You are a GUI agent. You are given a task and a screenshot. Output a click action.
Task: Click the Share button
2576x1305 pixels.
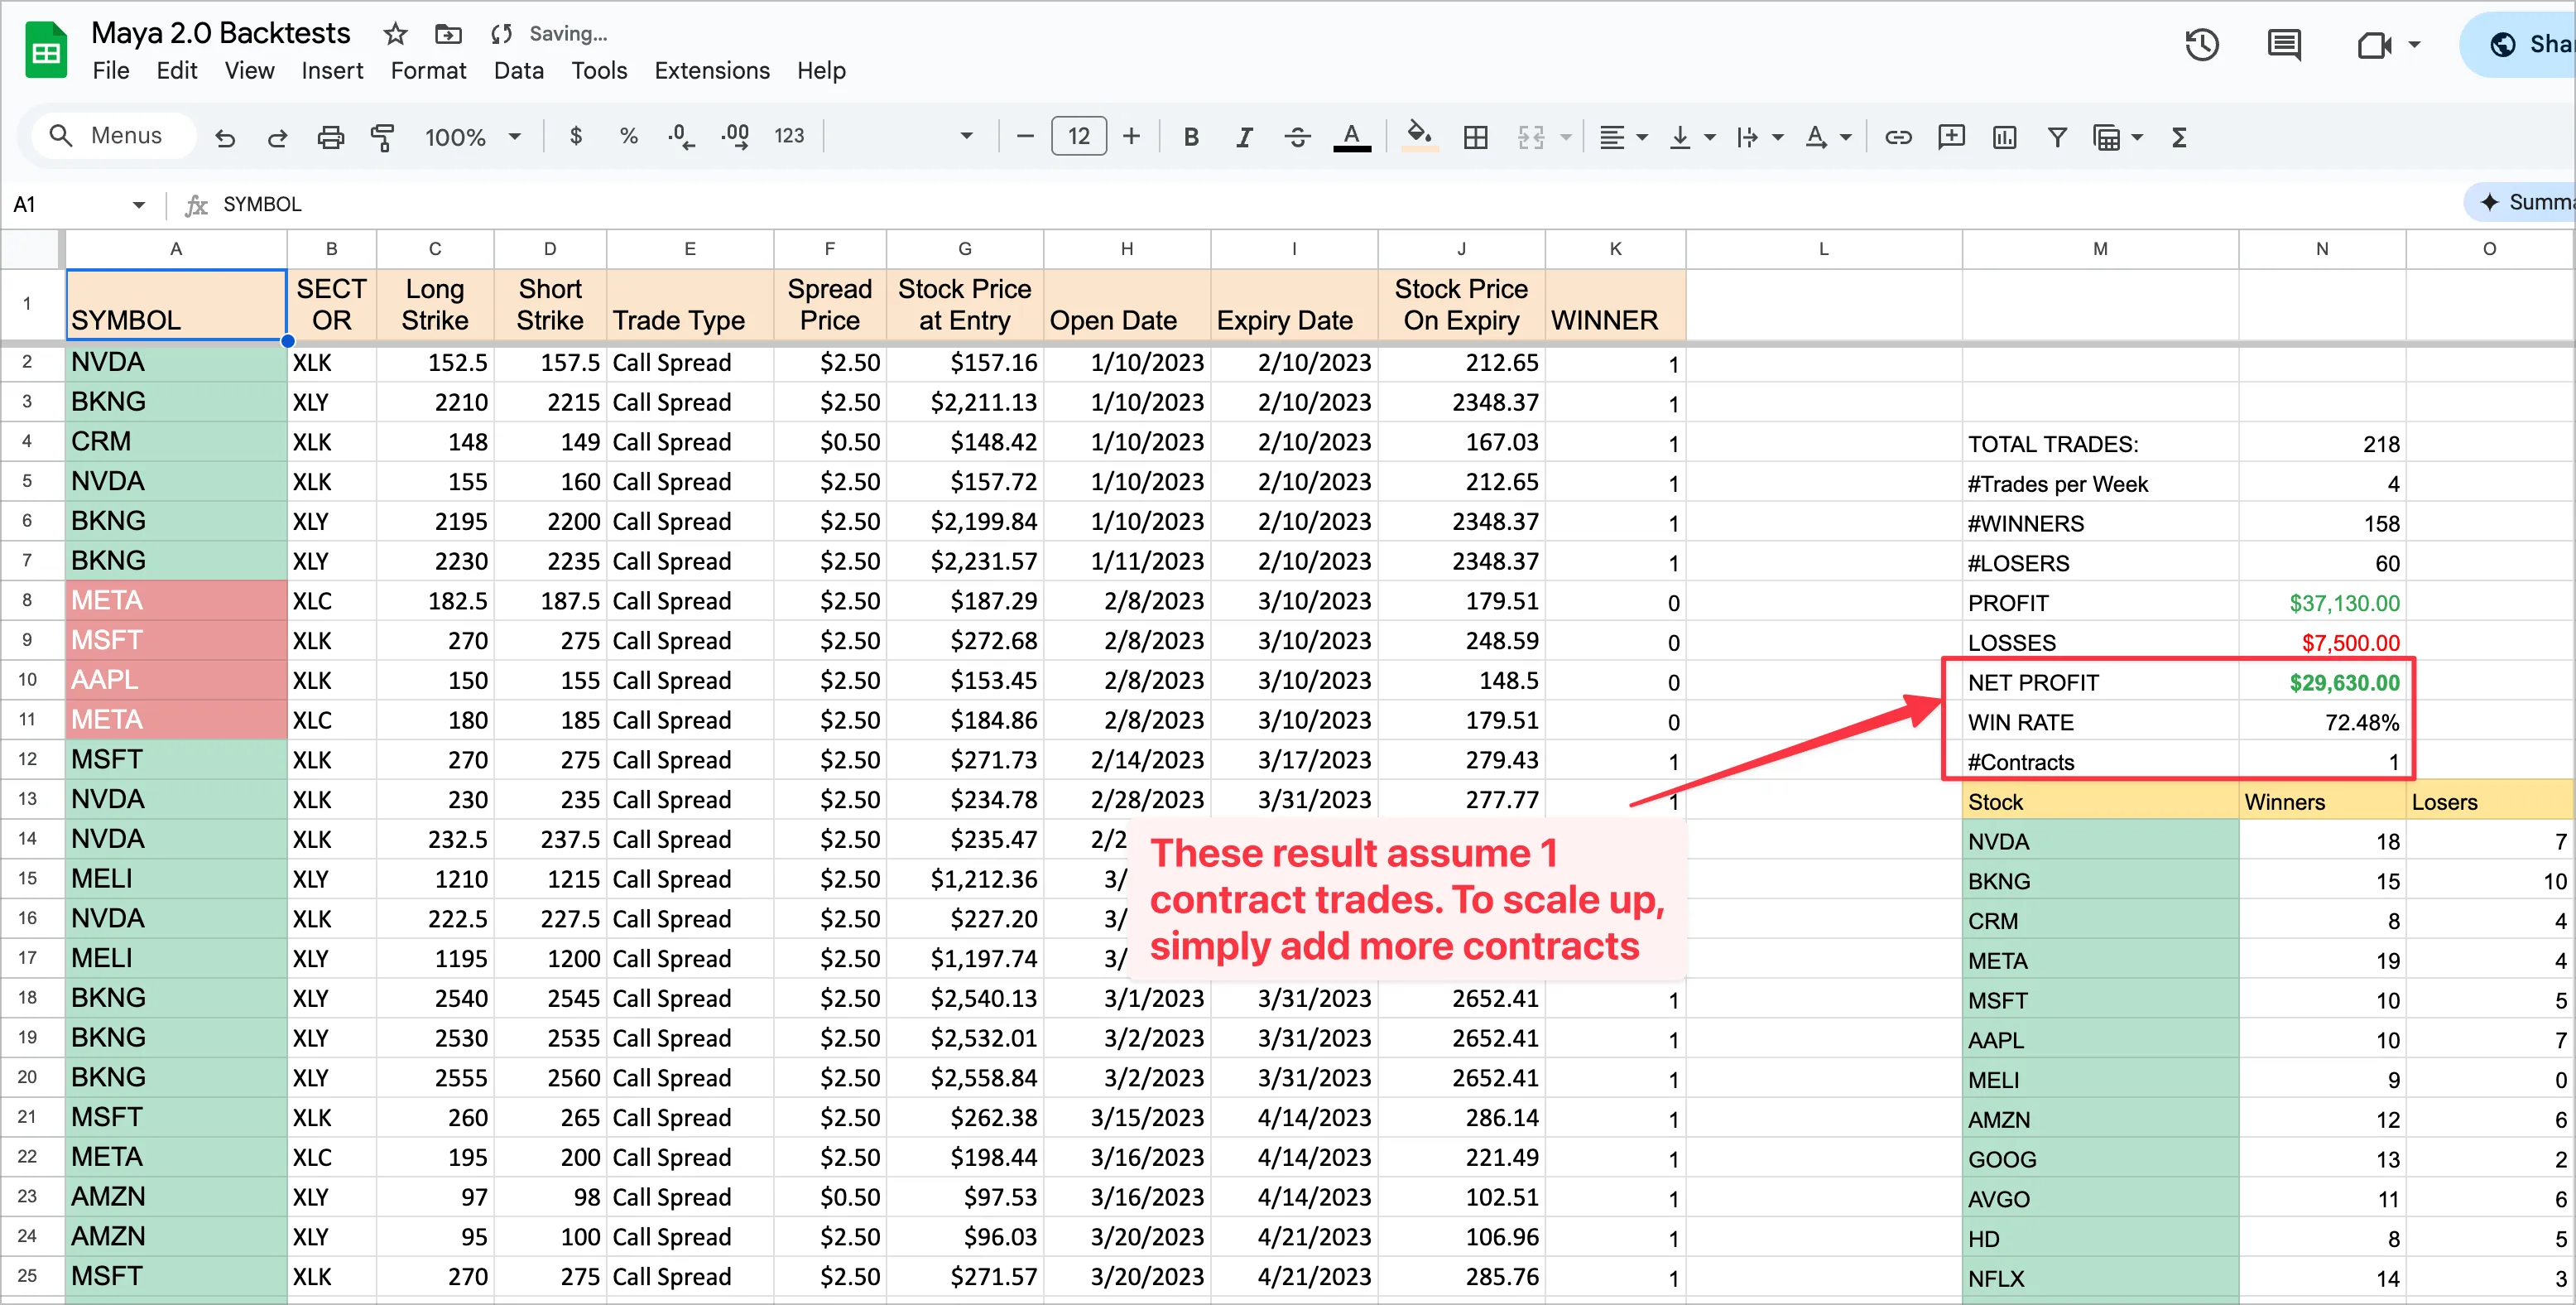pyautogui.click(x=2518, y=45)
